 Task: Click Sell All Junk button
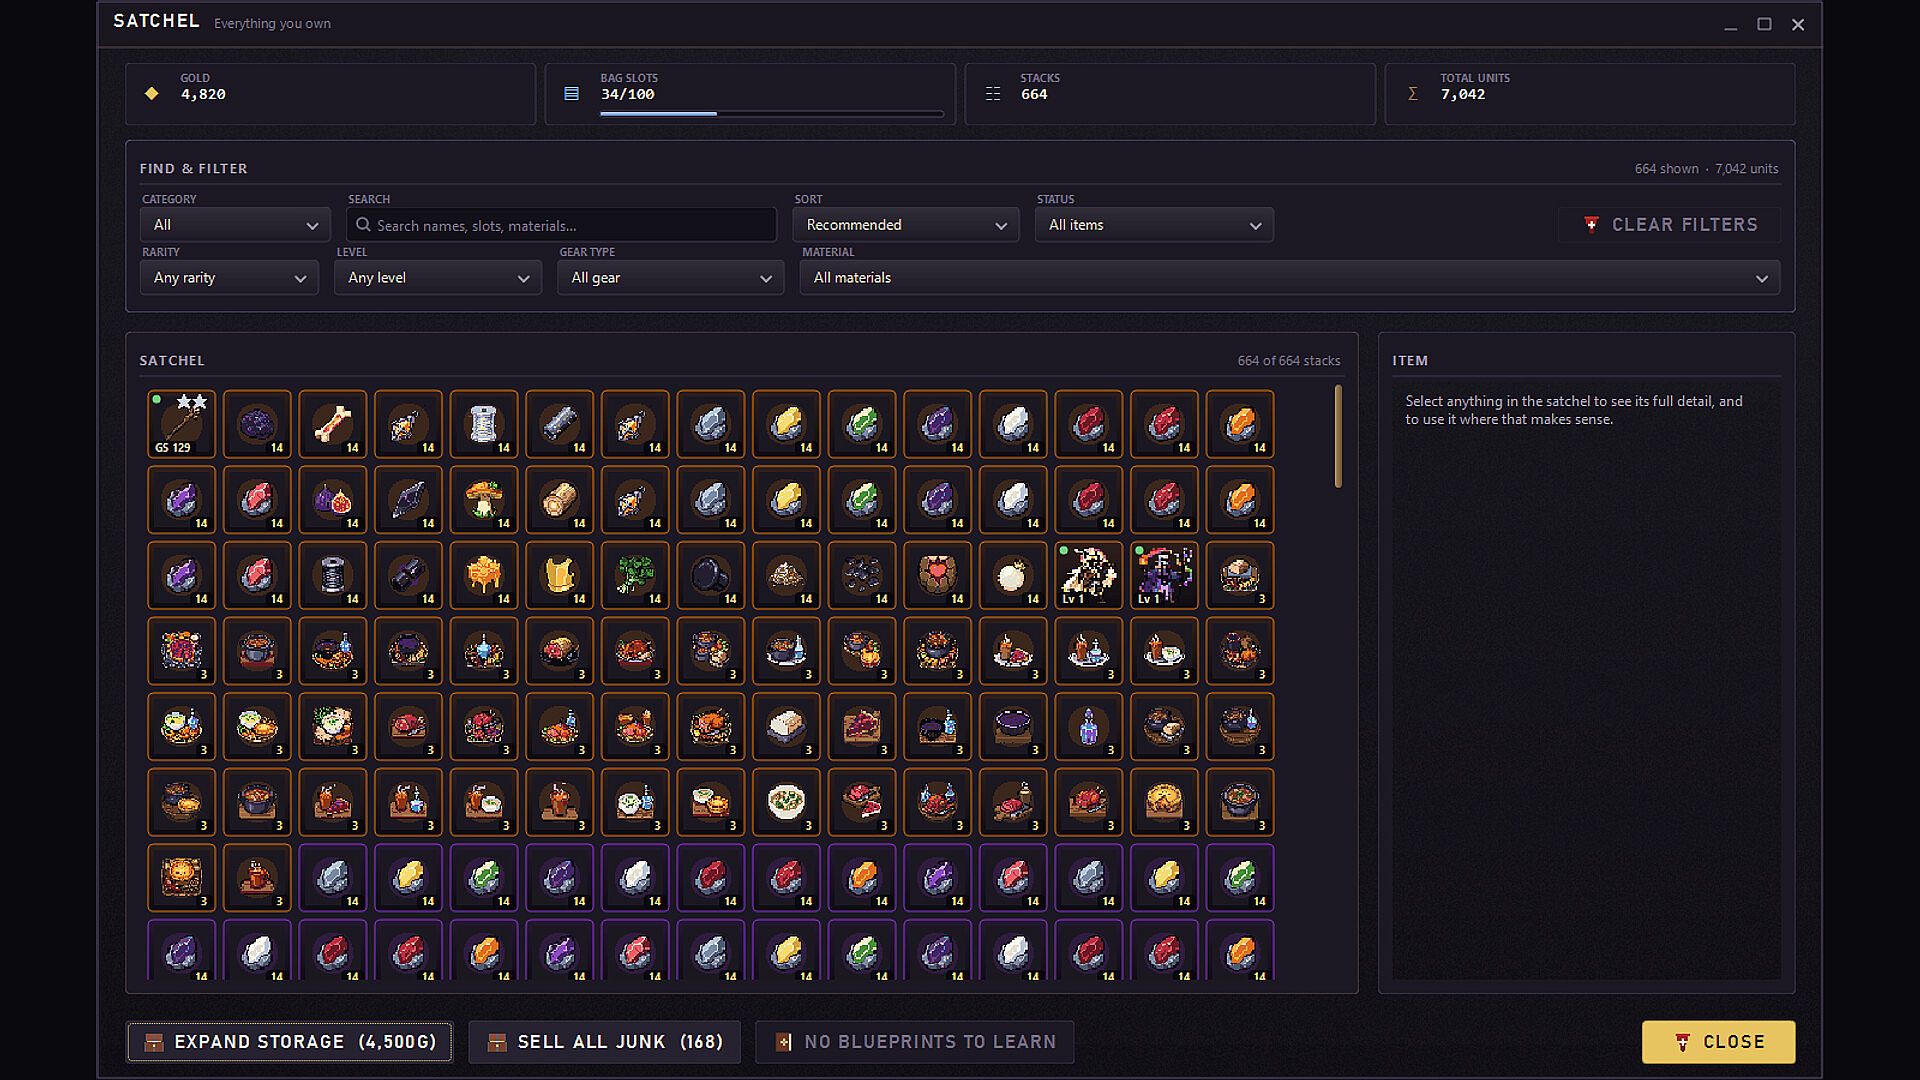point(604,1042)
